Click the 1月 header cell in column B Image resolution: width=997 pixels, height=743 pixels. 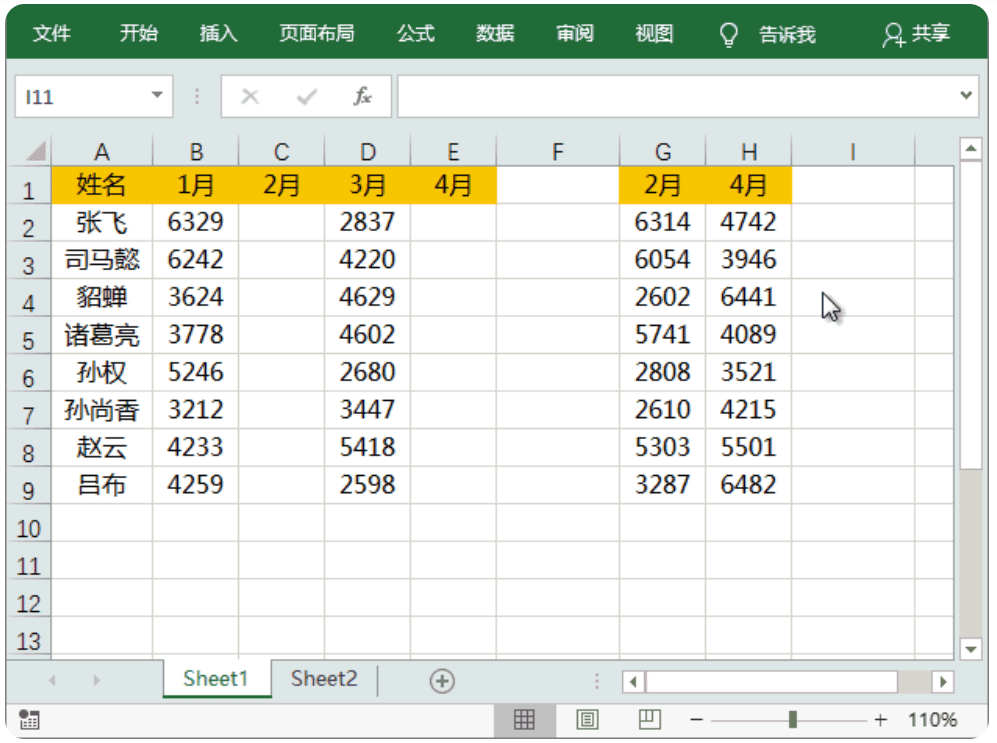tap(195, 185)
